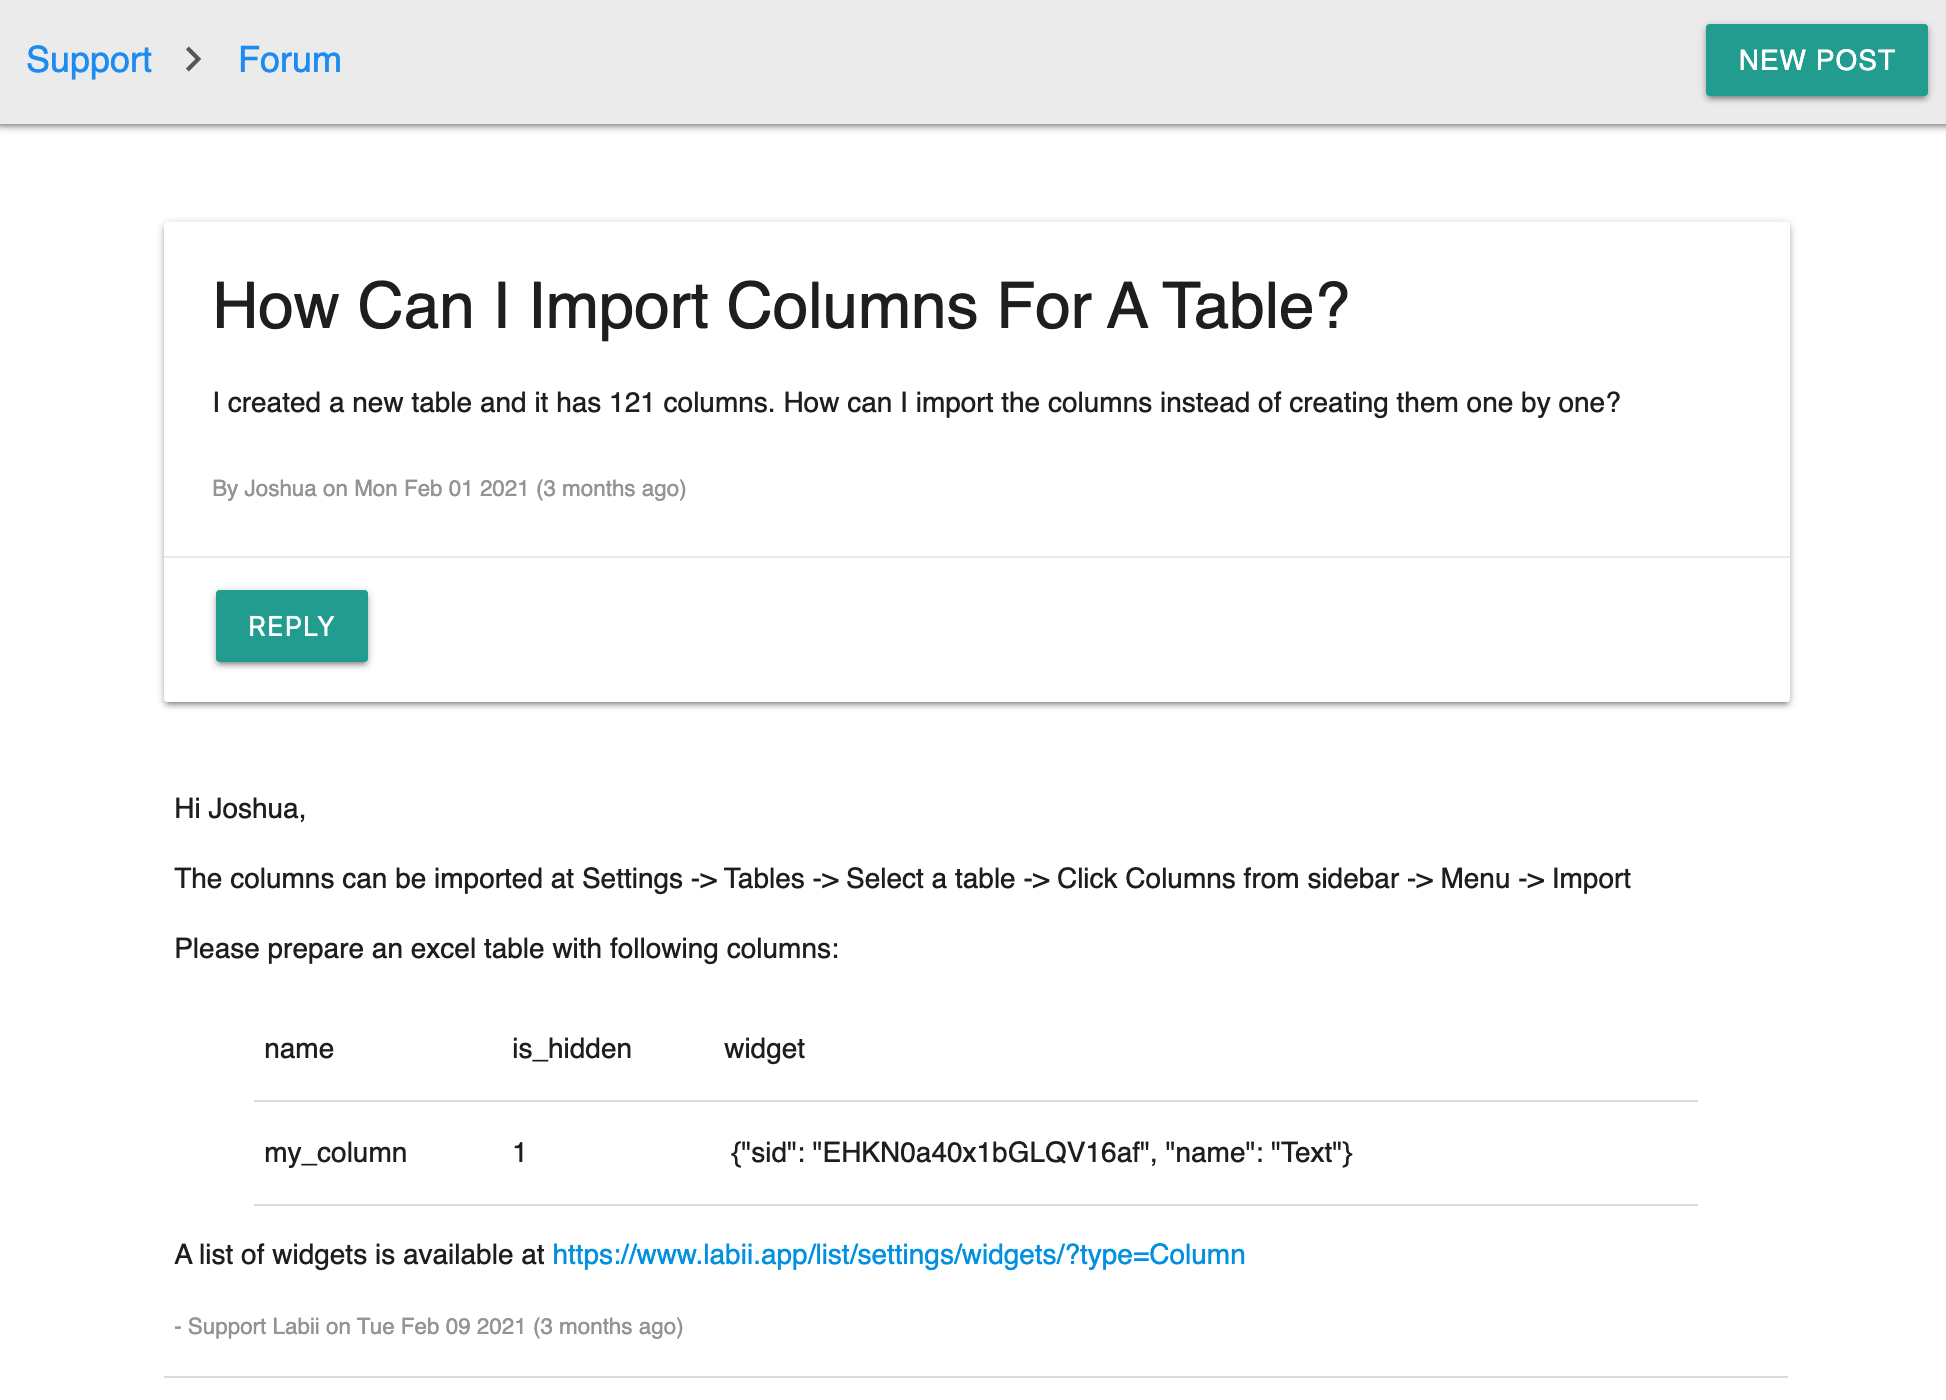Click the is_hidden value 1 cell
The height and width of the screenshot is (1400, 1946).
click(x=519, y=1153)
